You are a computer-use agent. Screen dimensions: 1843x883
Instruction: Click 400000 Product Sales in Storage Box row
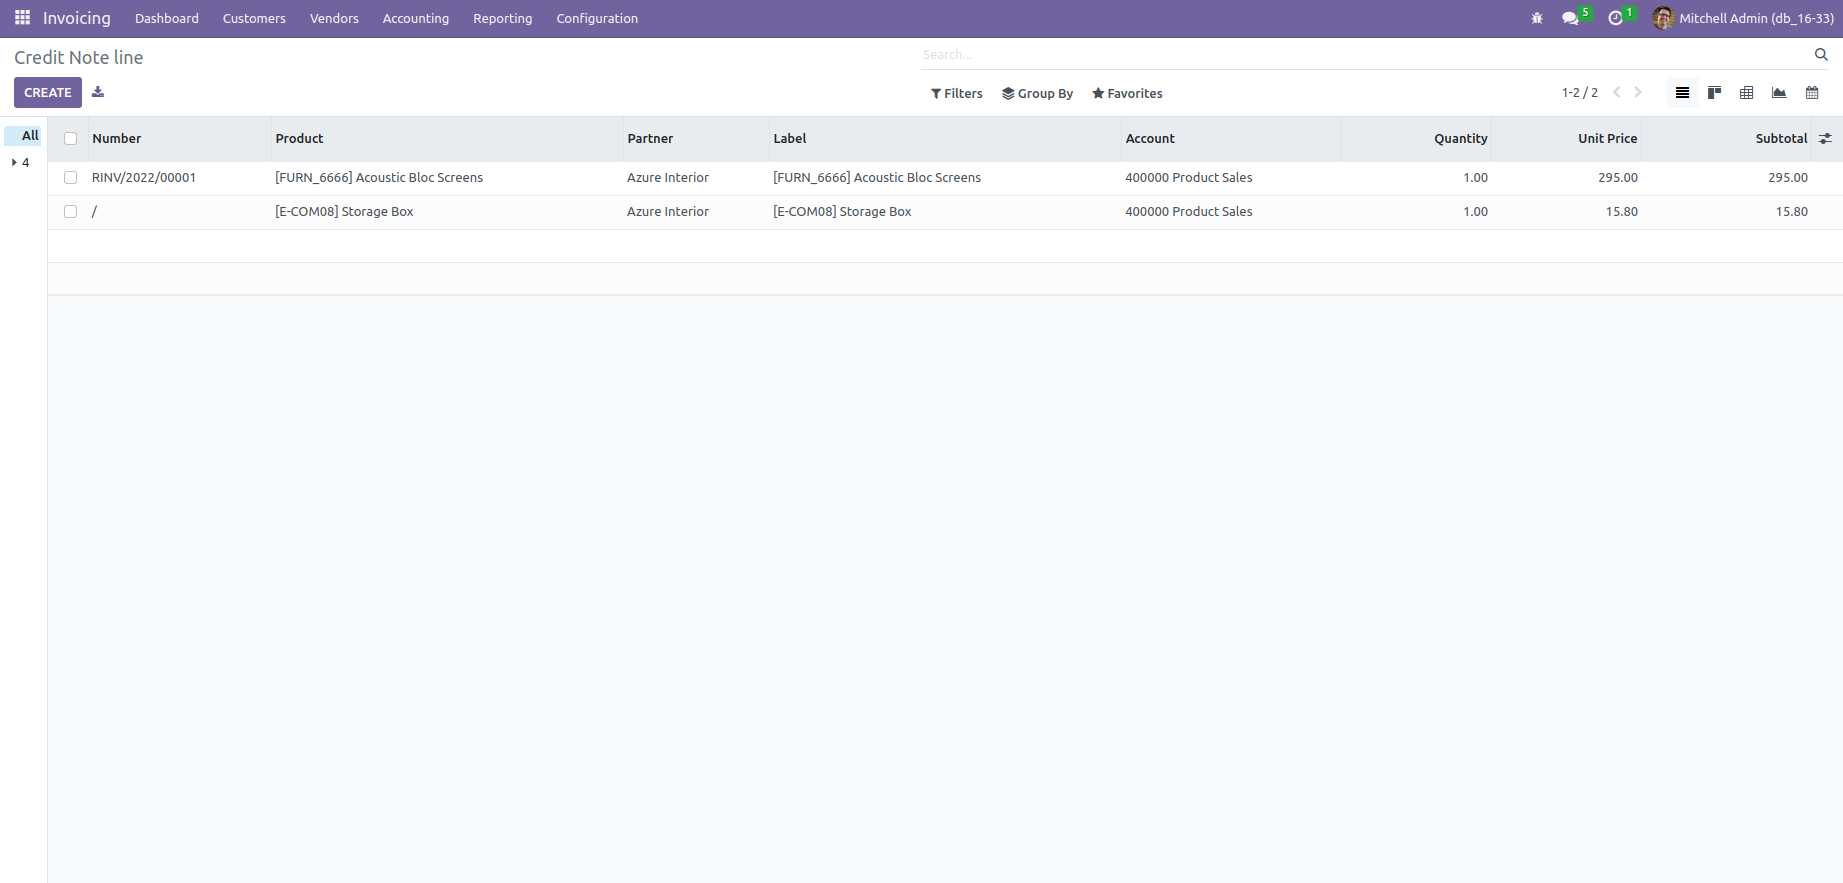tap(1189, 212)
